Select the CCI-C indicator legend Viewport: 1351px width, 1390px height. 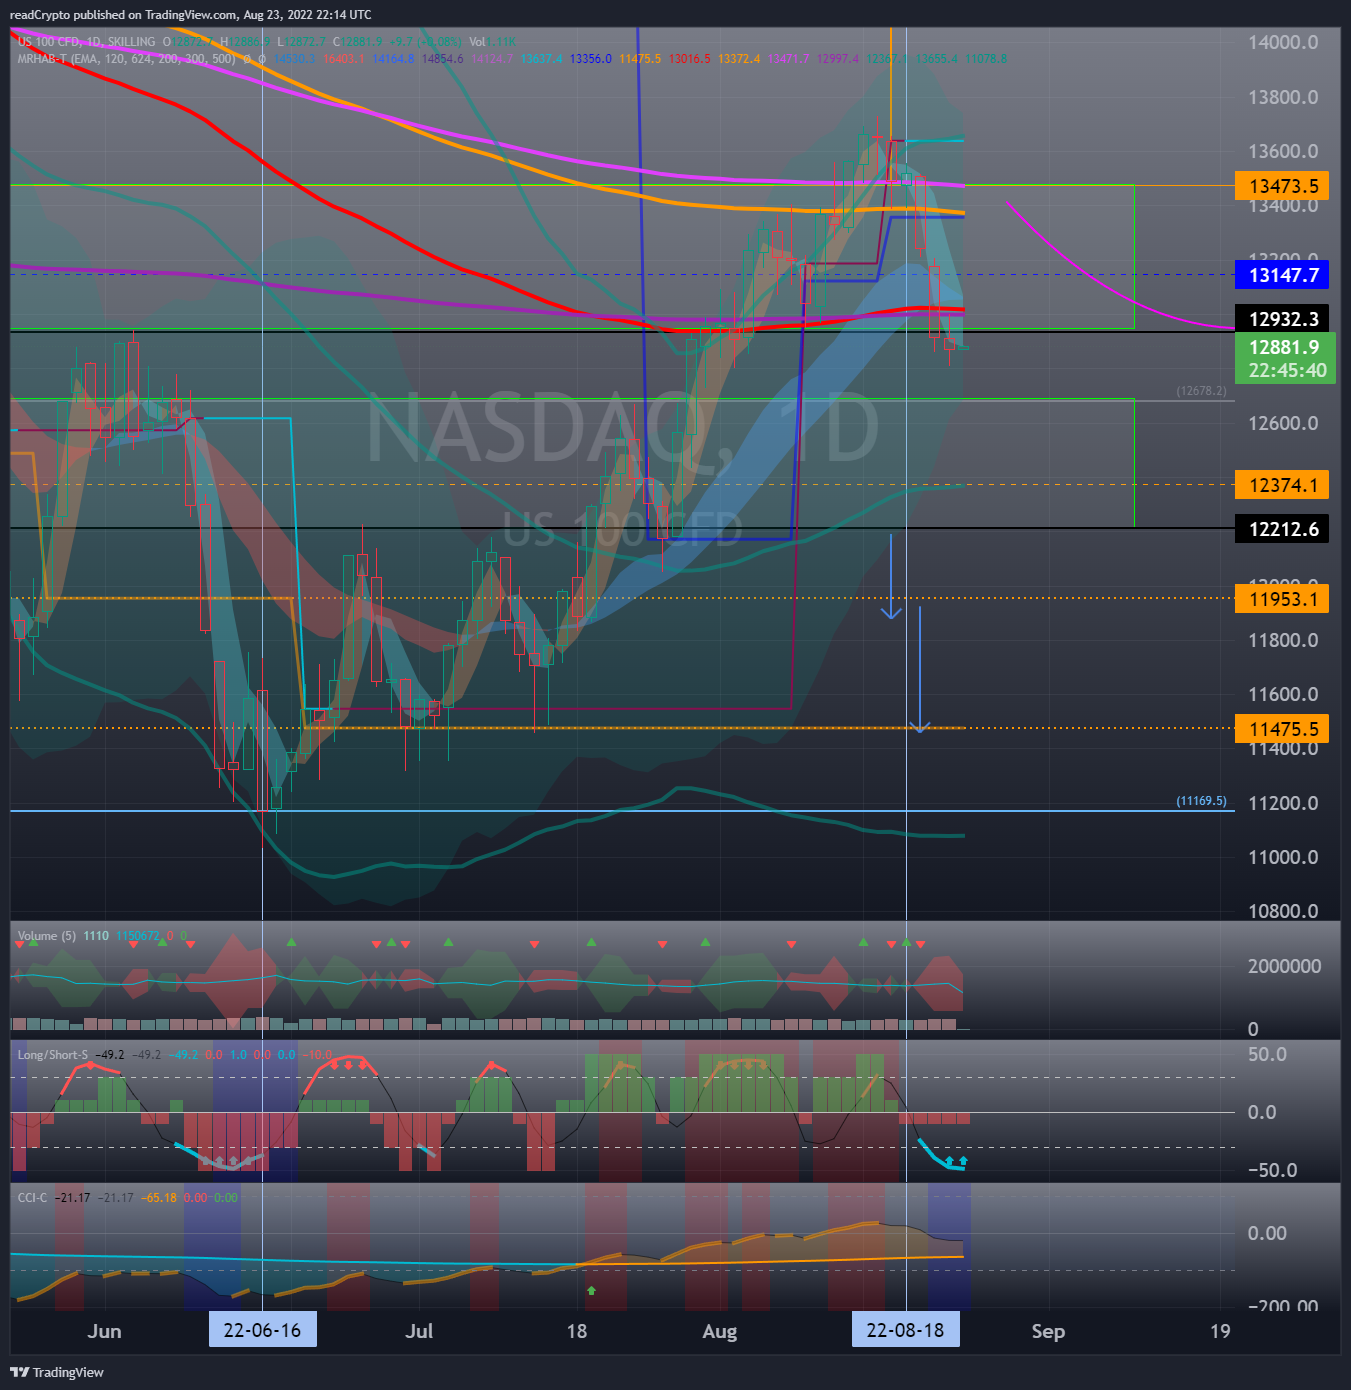point(32,1198)
